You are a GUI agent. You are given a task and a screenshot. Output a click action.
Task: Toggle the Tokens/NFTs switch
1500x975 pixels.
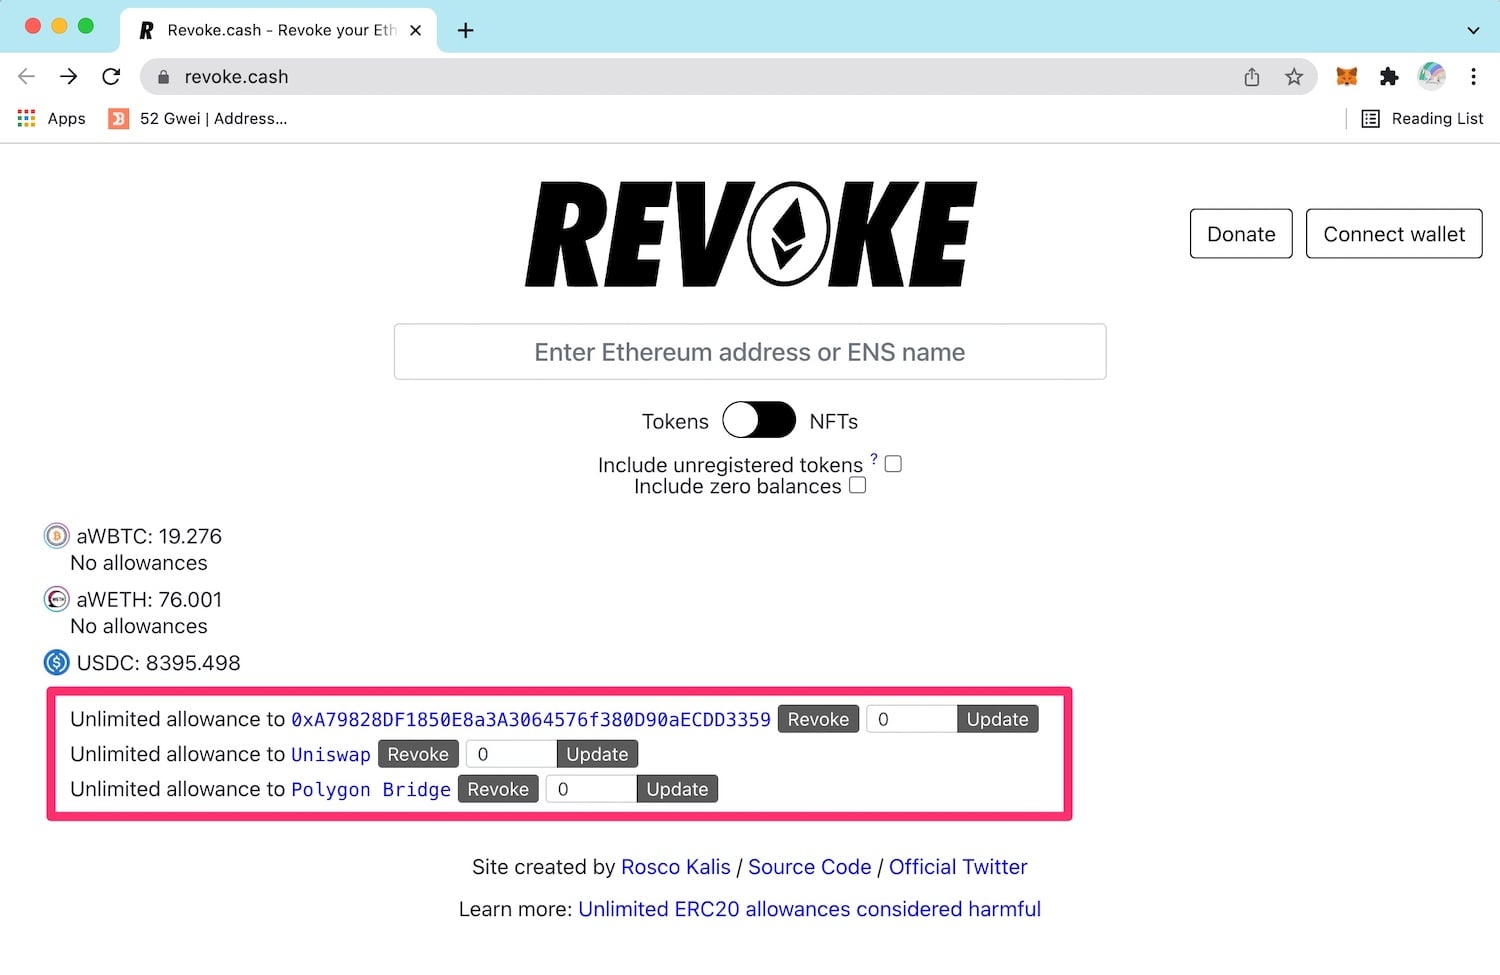click(x=759, y=421)
